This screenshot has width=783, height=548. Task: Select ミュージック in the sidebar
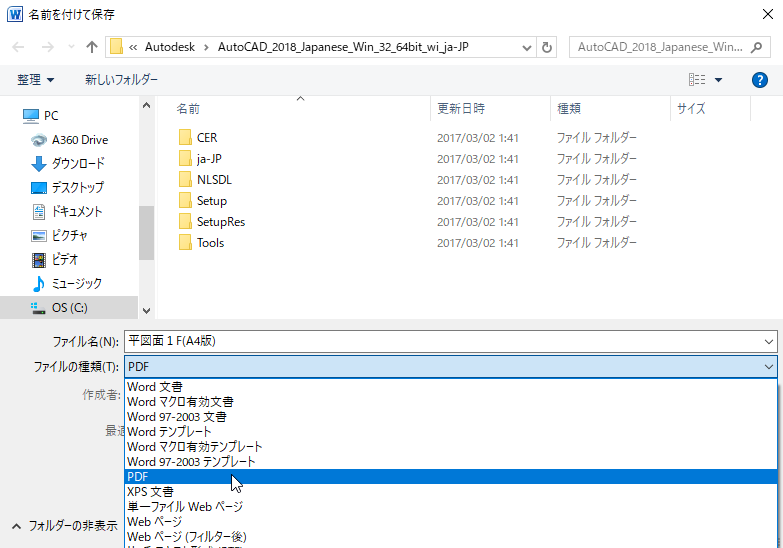(67, 284)
